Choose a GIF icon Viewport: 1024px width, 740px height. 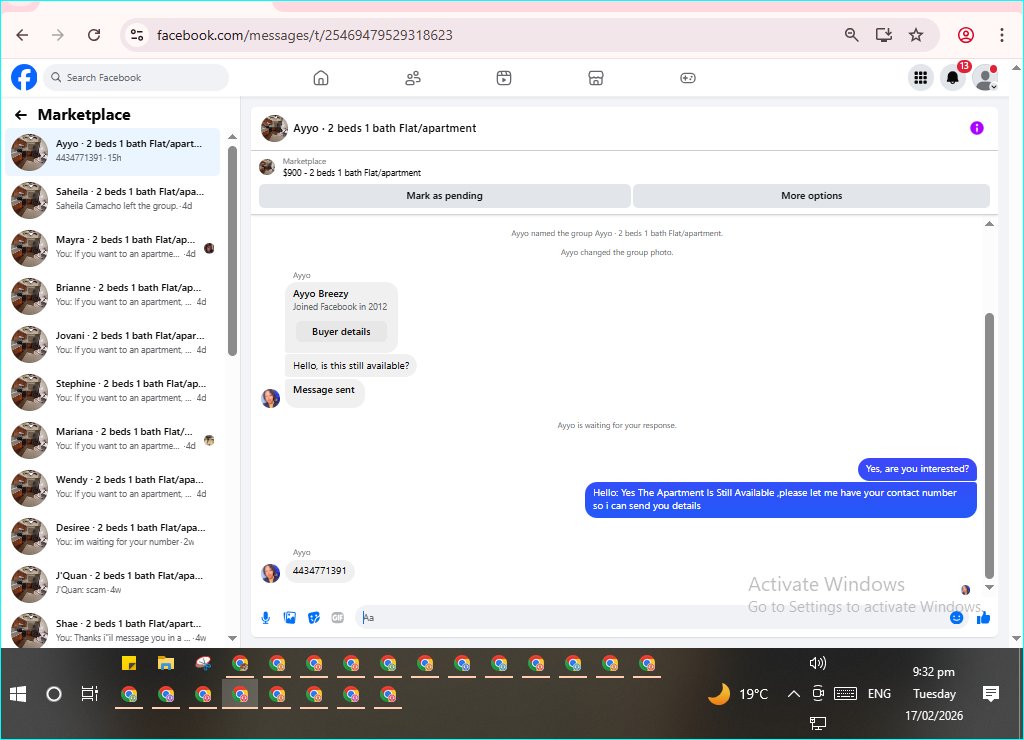pos(338,617)
